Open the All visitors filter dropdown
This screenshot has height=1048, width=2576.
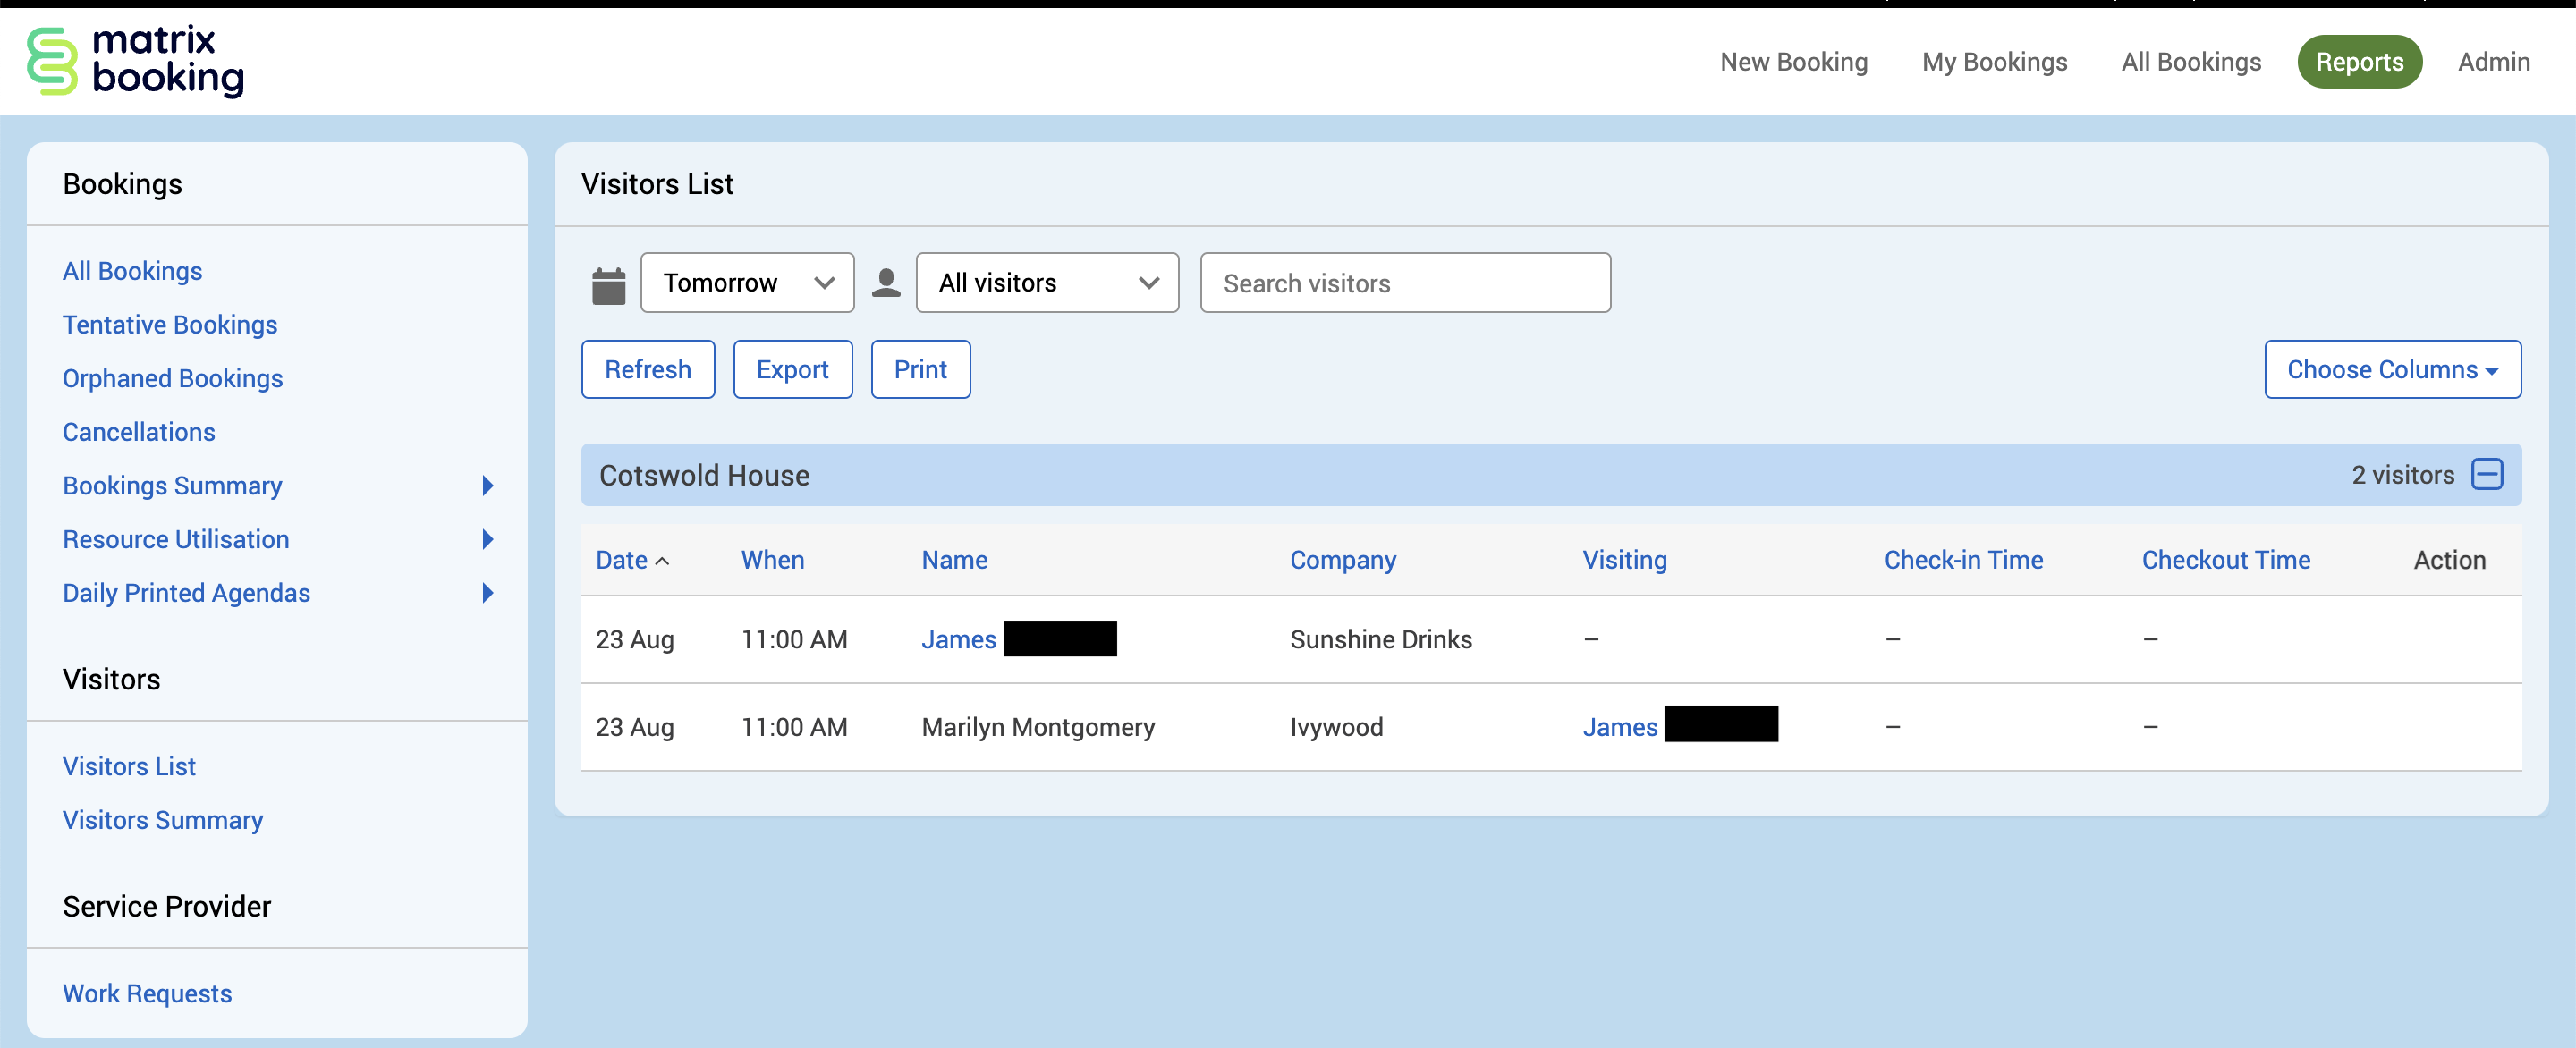tap(1046, 283)
